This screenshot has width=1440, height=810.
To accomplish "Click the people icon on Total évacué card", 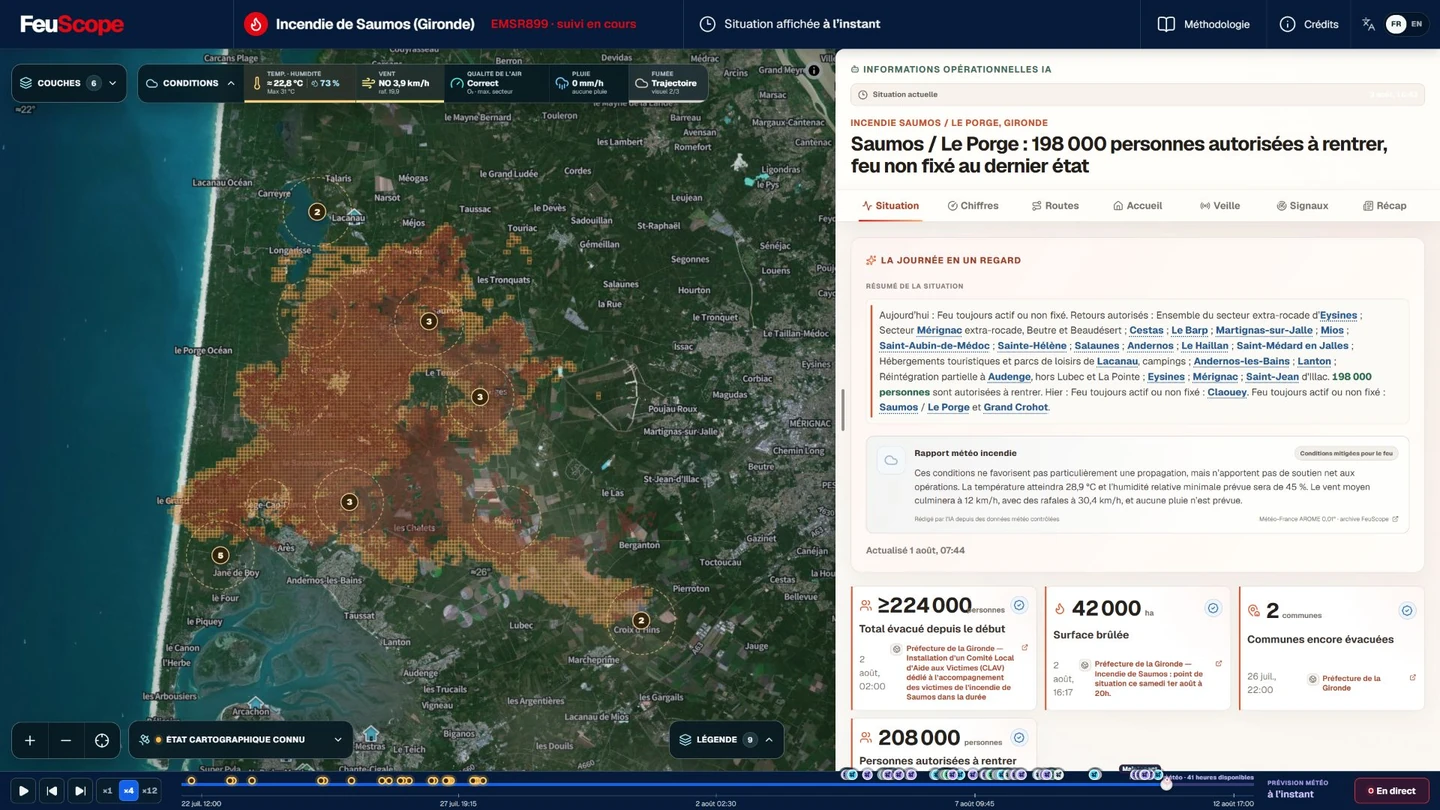I will 866,605.
